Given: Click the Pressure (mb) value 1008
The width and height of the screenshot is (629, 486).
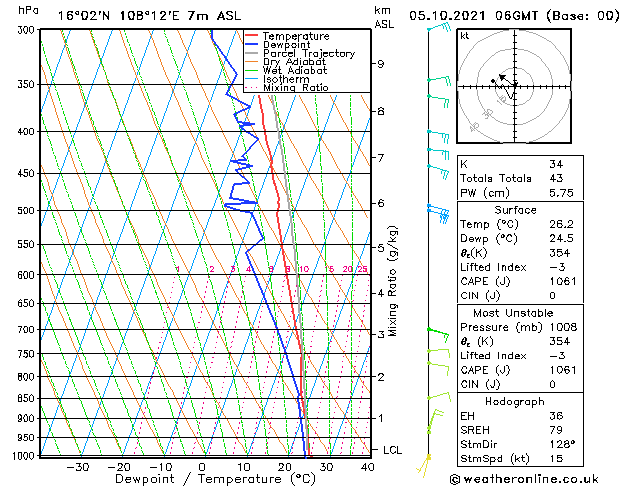Looking at the screenshot, I should [563, 327].
